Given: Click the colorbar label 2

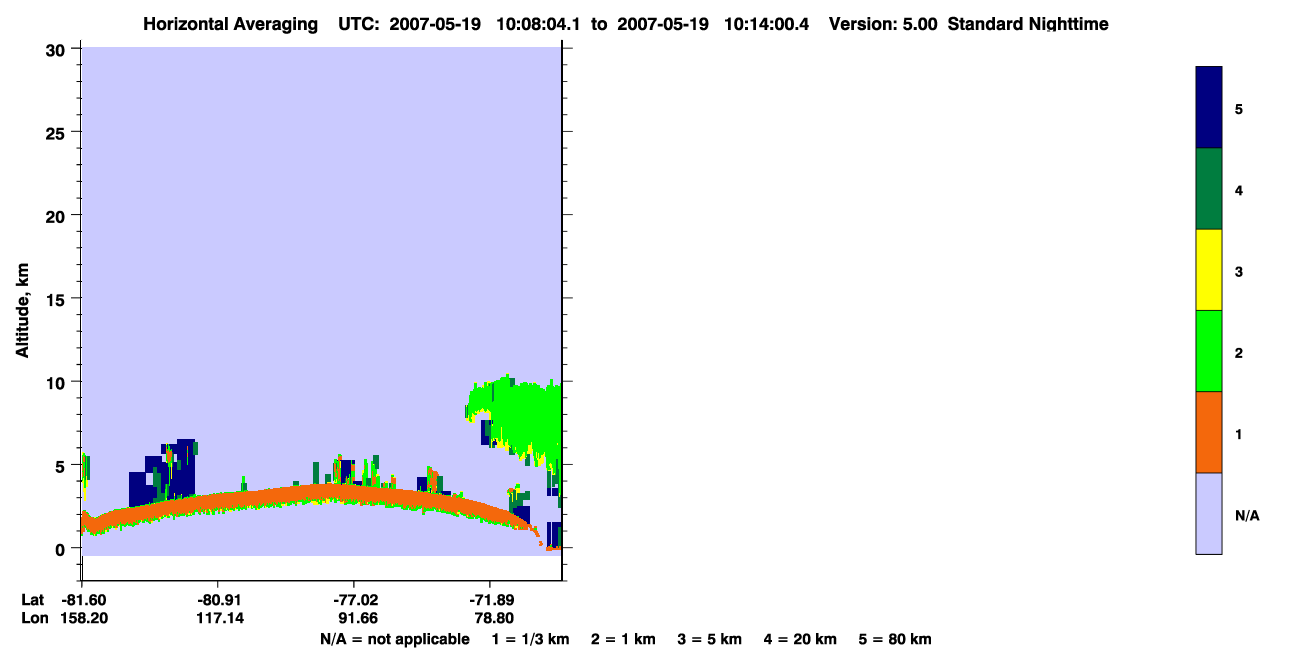Looking at the screenshot, I should (1239, 352).
